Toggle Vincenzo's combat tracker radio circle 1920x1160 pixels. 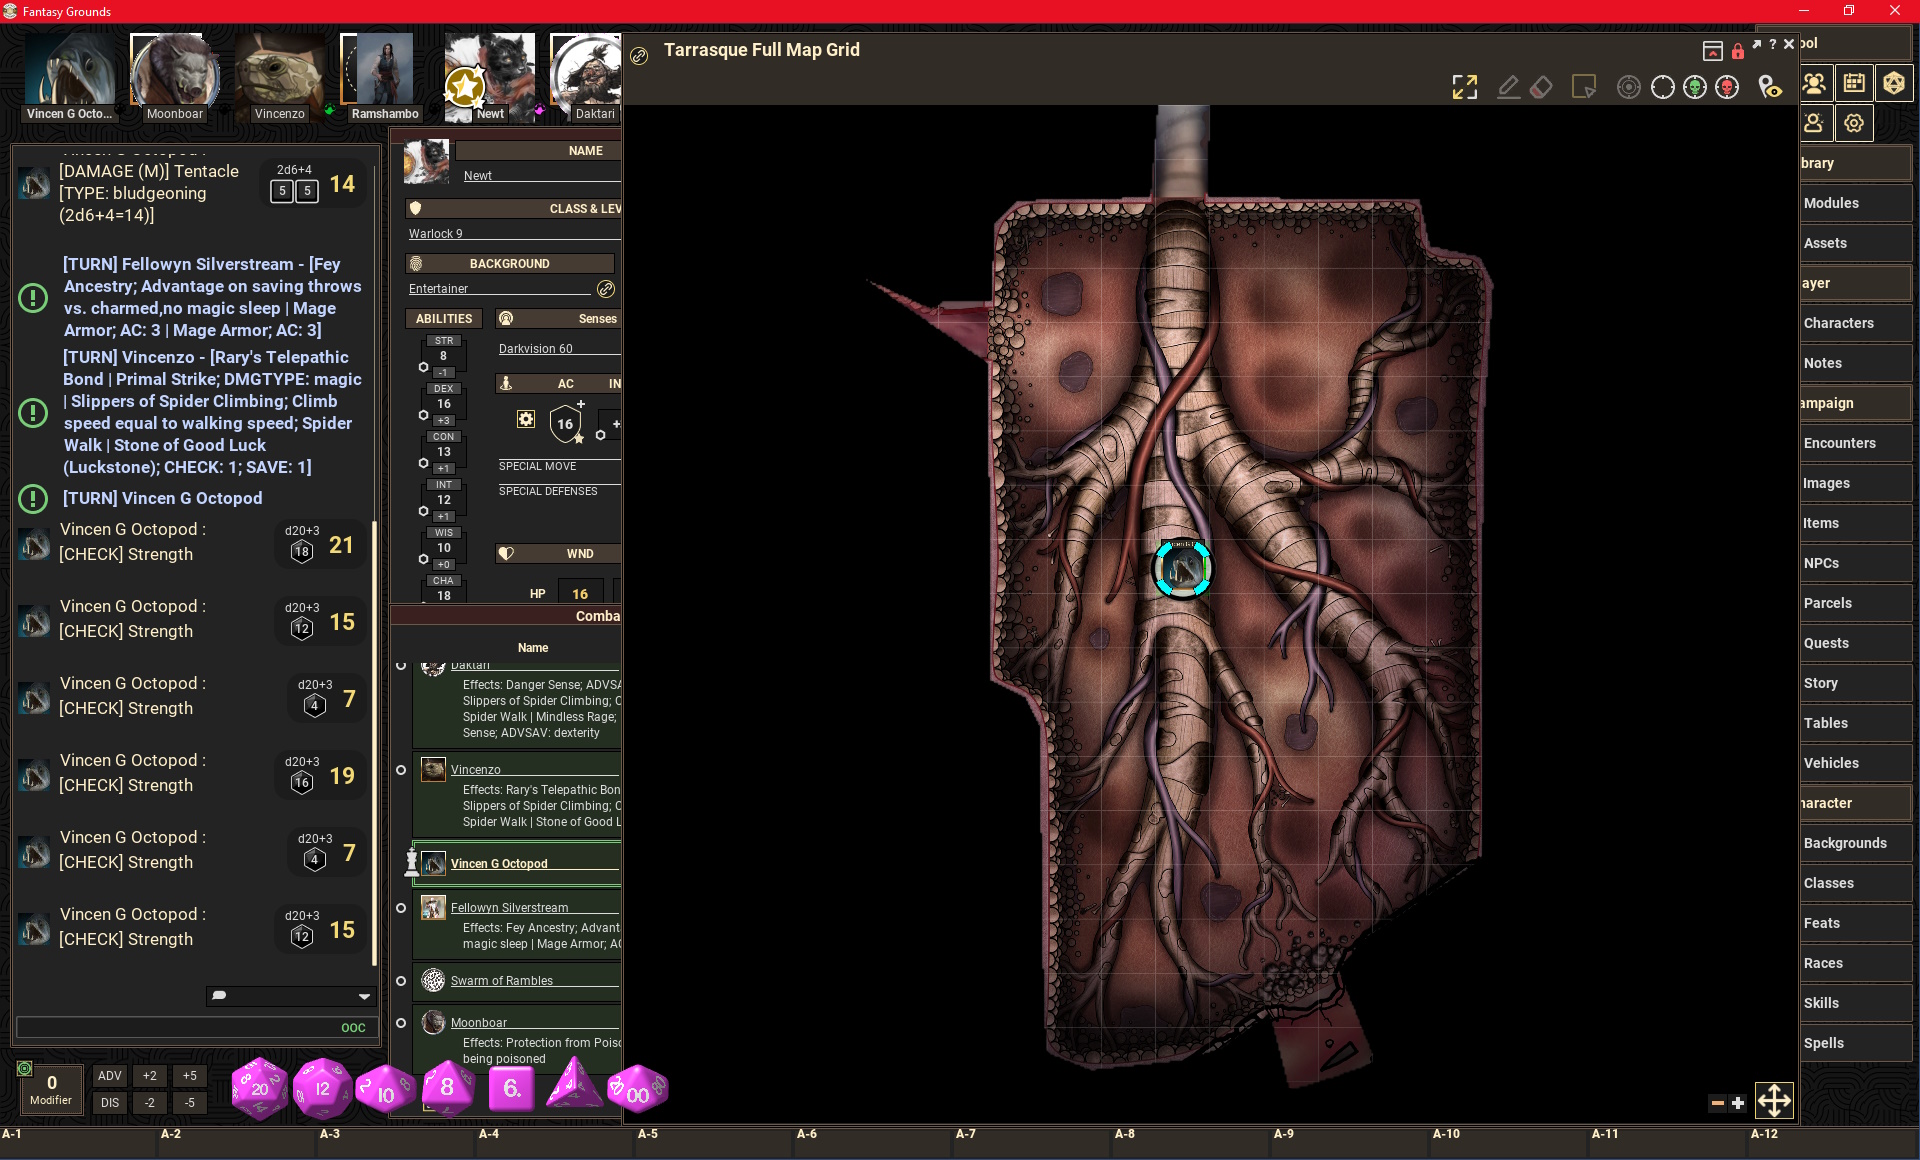(x=401, y=770)
